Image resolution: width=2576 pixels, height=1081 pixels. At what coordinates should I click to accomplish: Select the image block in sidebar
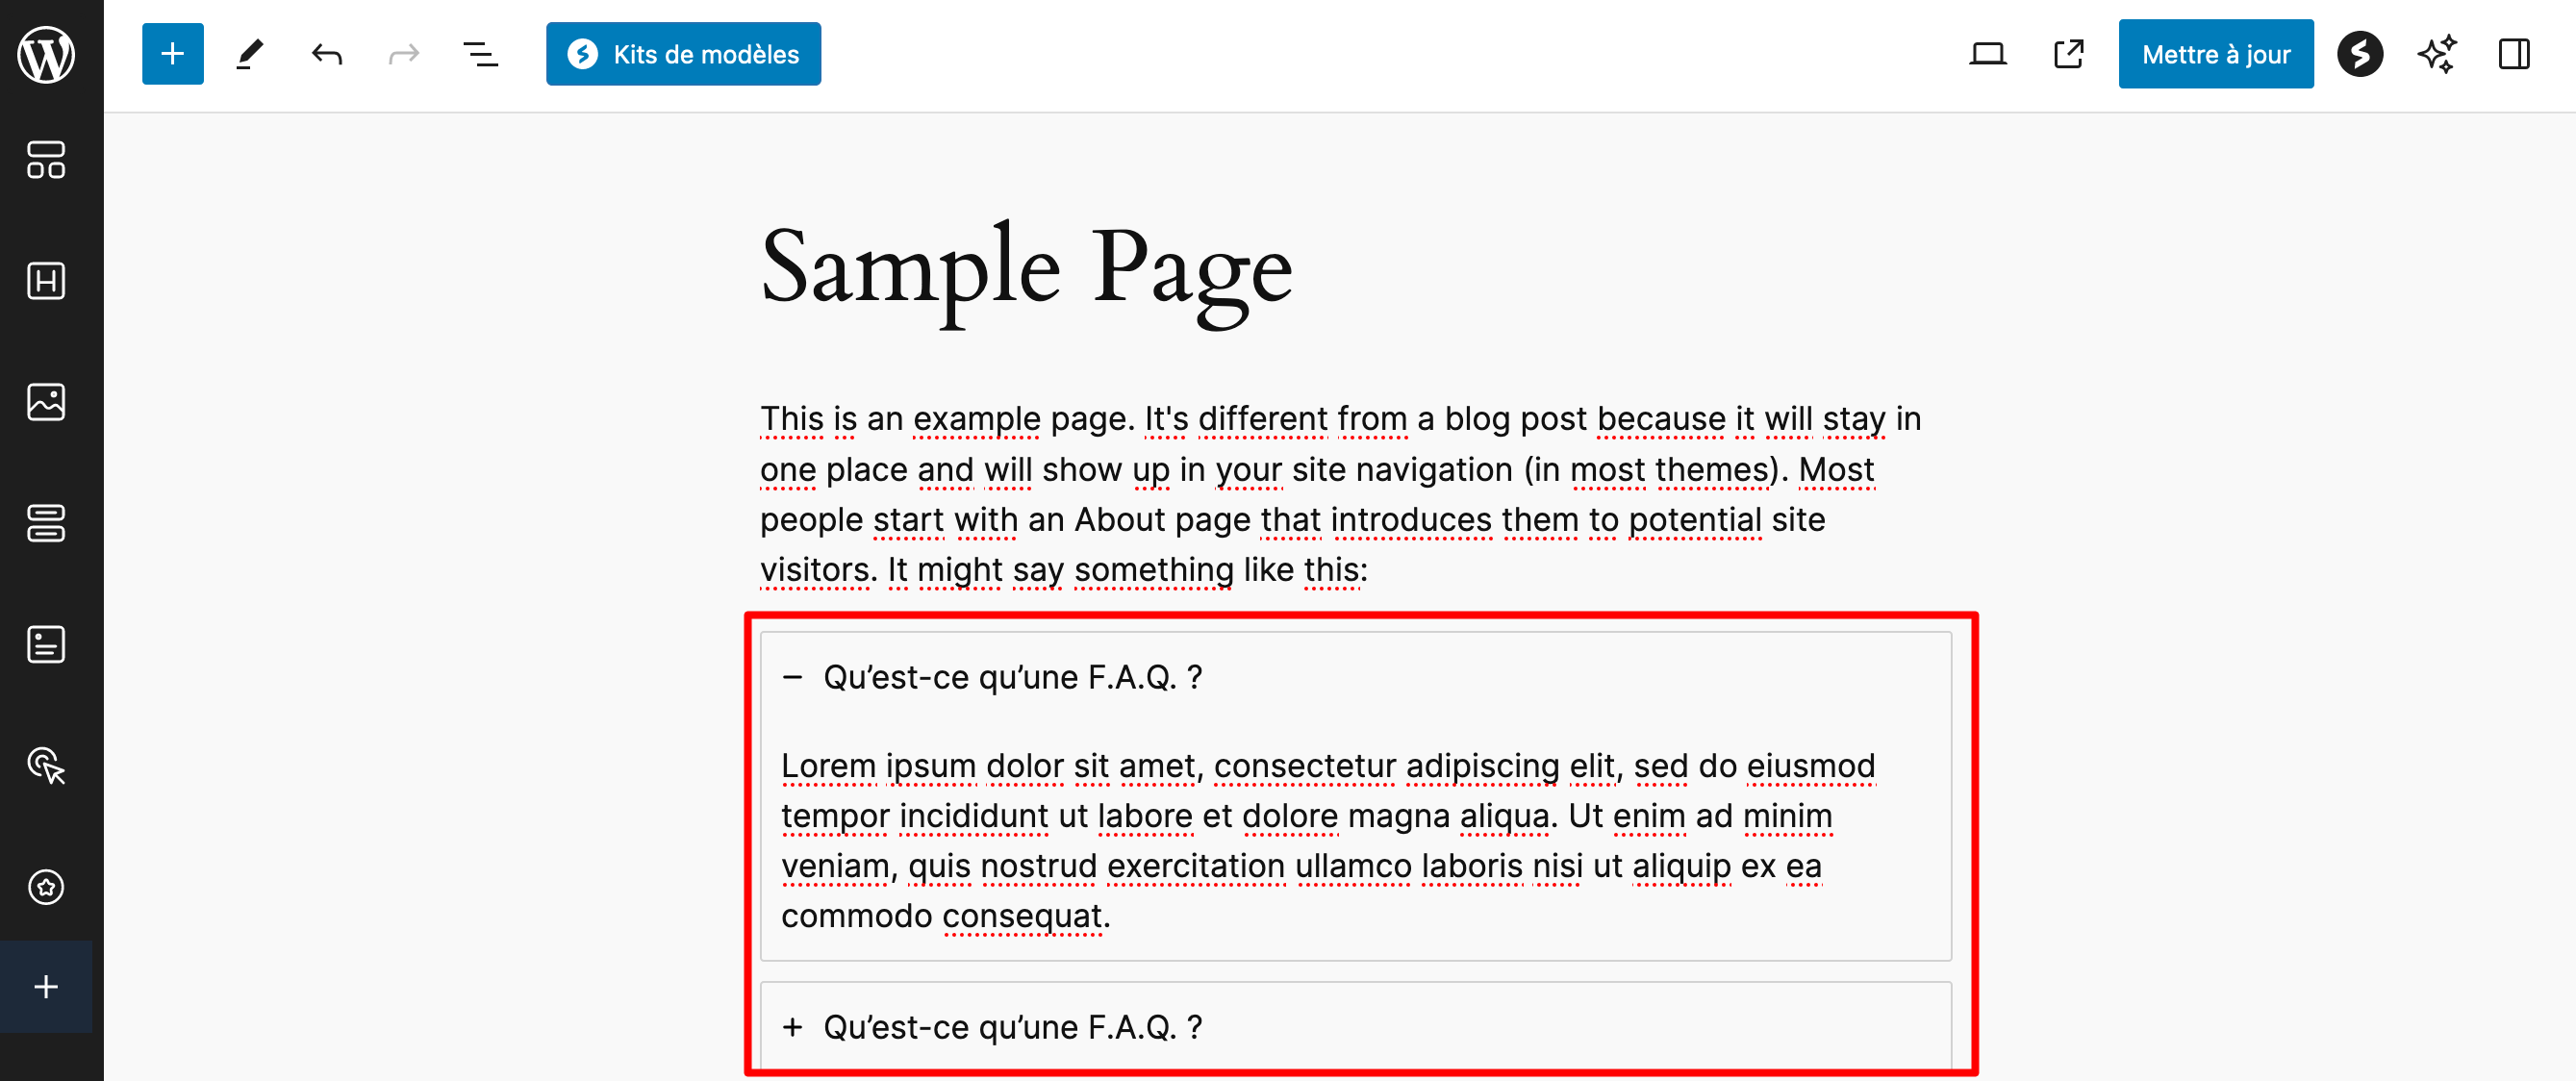[46, 402]
